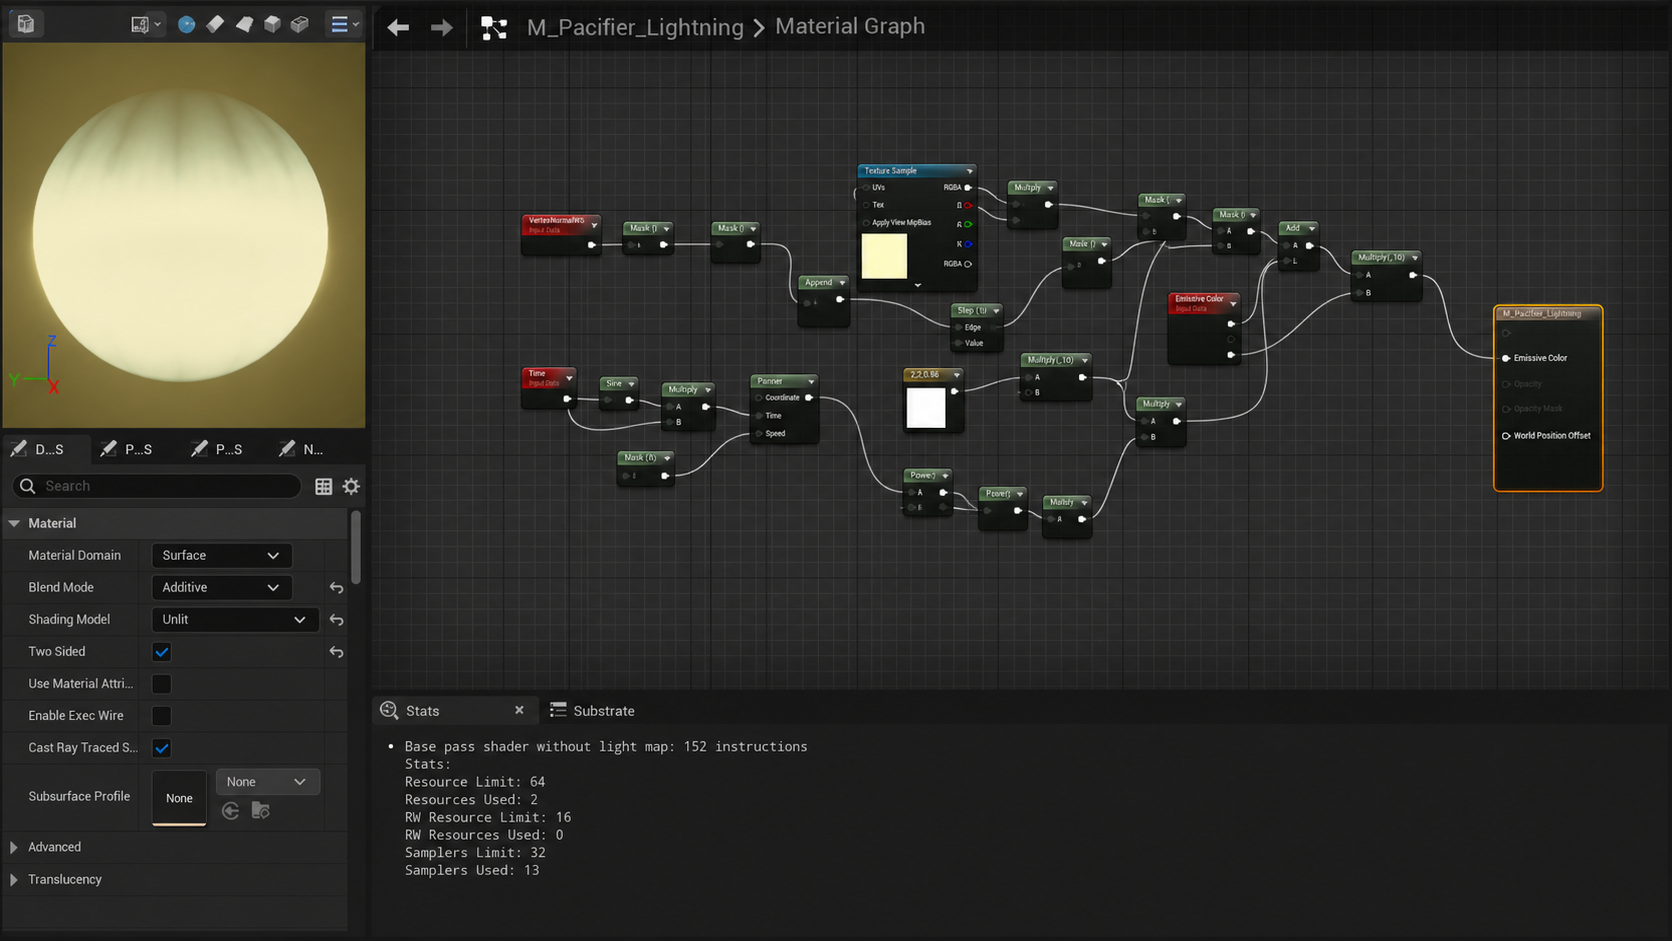The width and height of the screenshot is (1672, 941).
Task: Click the Texture Sample blue B pin
Action: coord(968,244)
